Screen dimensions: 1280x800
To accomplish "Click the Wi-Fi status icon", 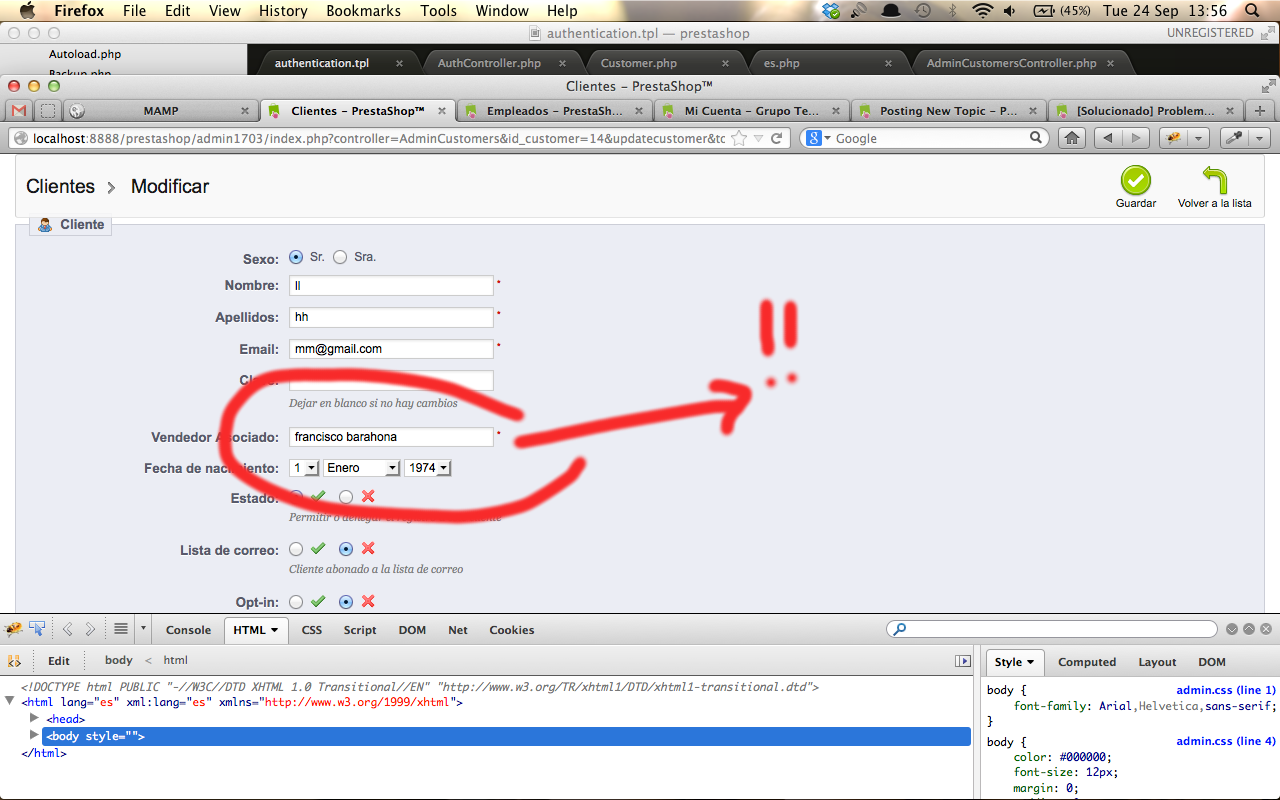I will tap(982, 11).
